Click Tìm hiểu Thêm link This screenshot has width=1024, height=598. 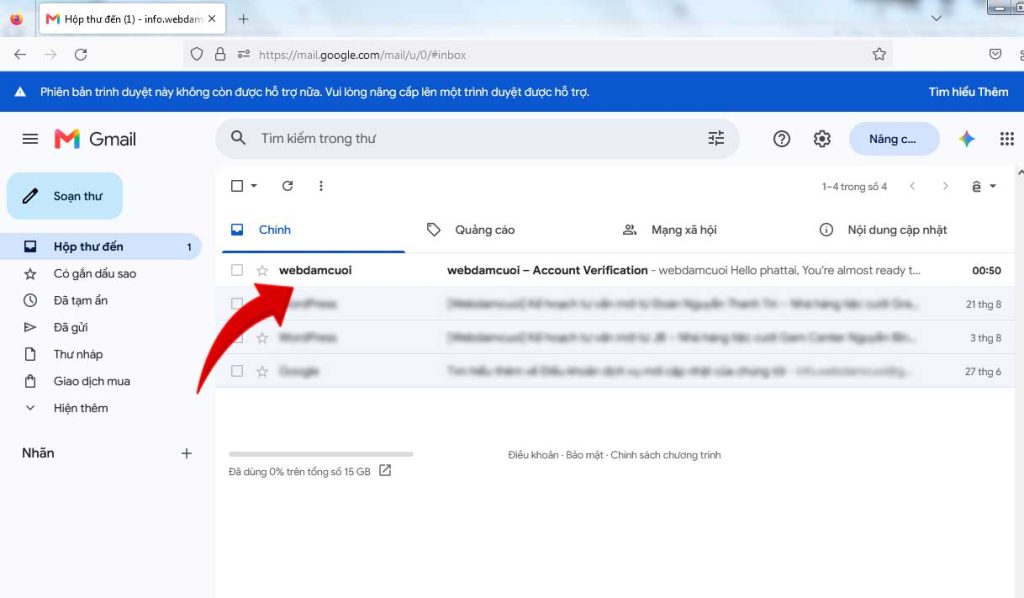[x=968, y=92]
